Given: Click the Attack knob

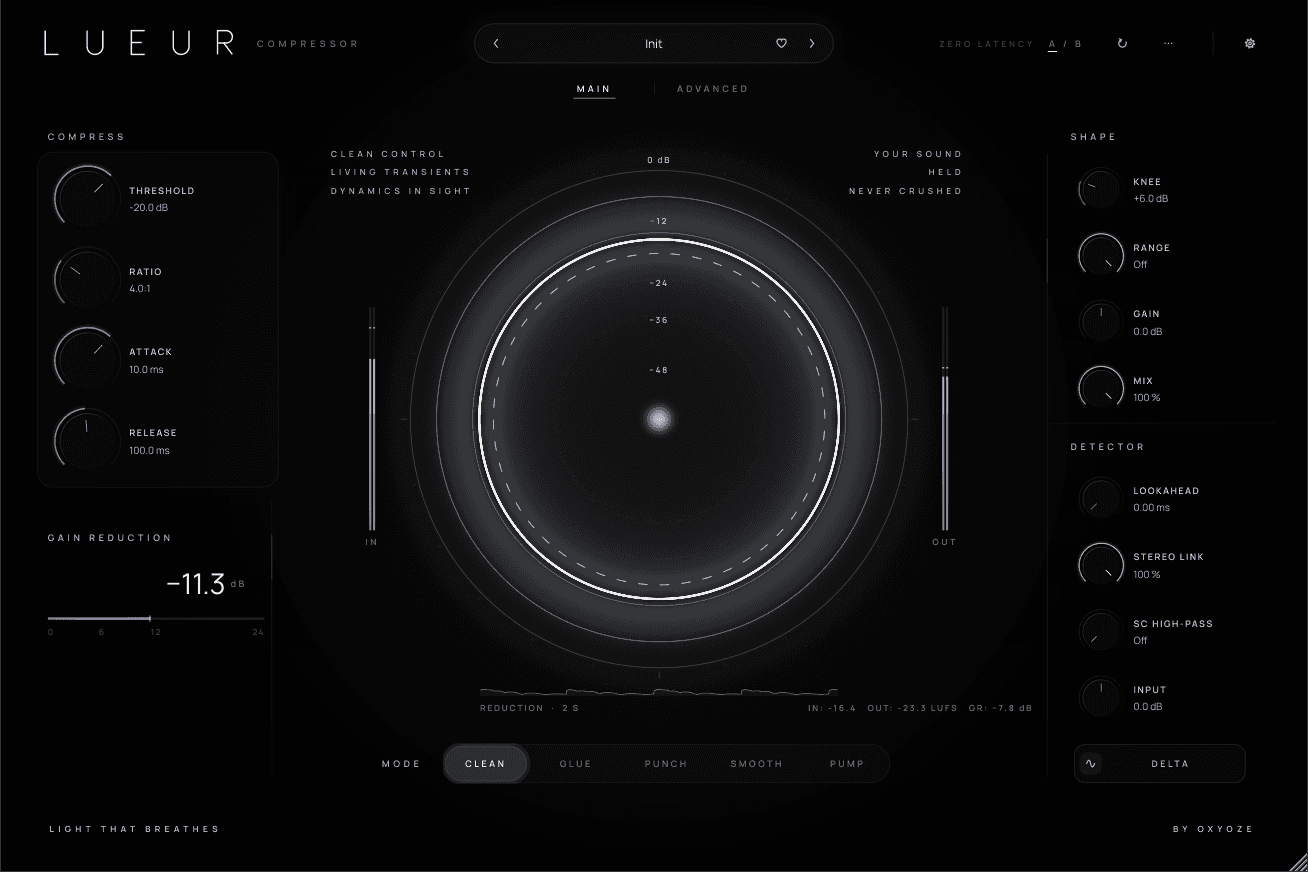Looking at the screenshot, I should click(86, 359).
